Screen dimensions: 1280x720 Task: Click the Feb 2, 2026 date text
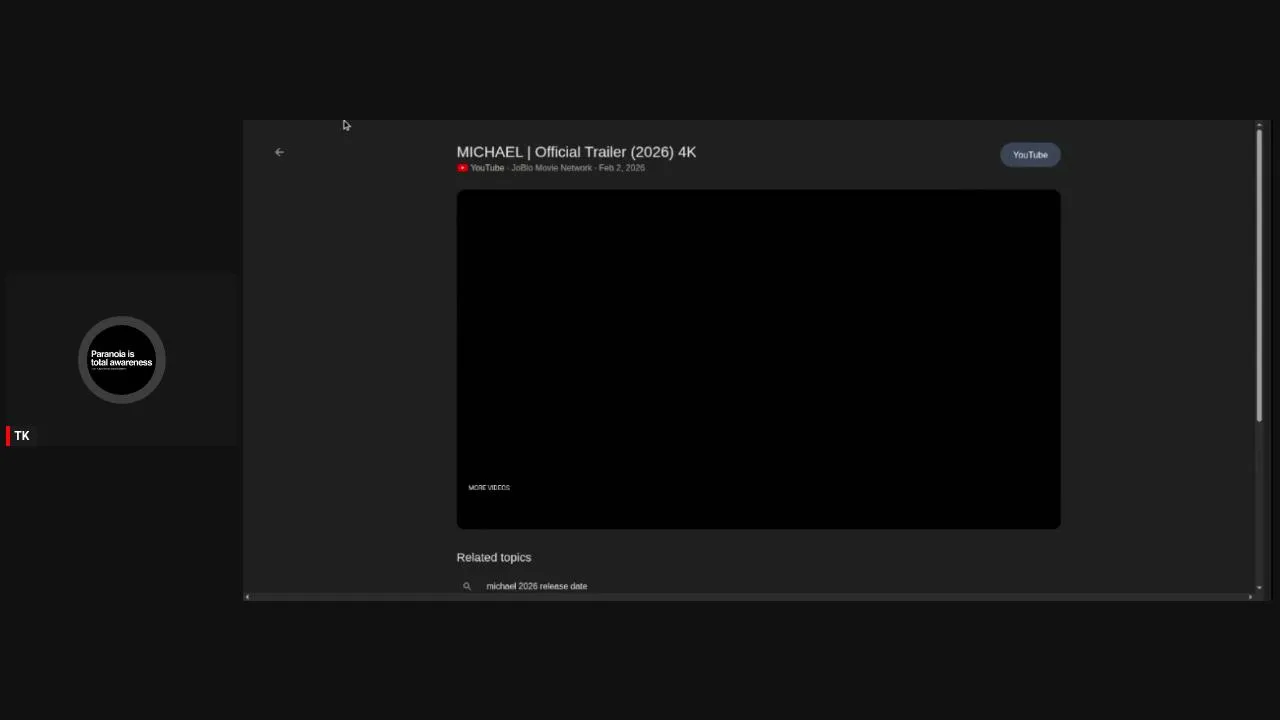(x=622, y=168)
